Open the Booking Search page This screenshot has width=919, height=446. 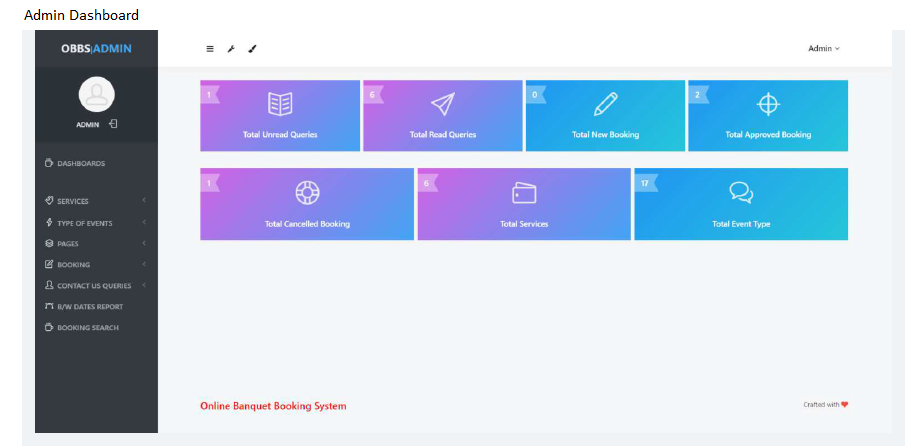[x=96, y=328]
